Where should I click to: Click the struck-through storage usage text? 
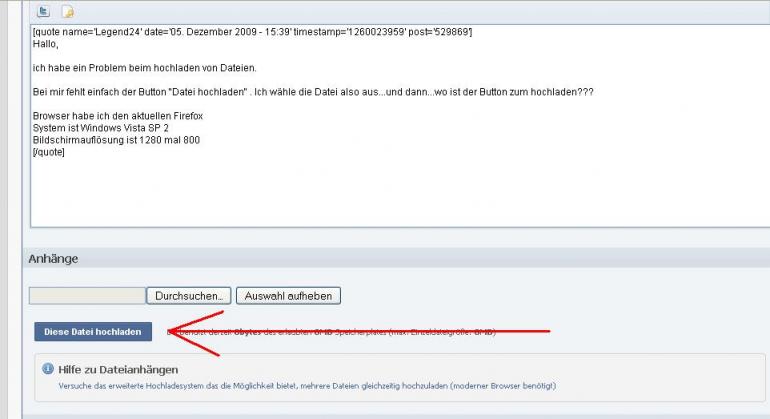pos(331,332)
